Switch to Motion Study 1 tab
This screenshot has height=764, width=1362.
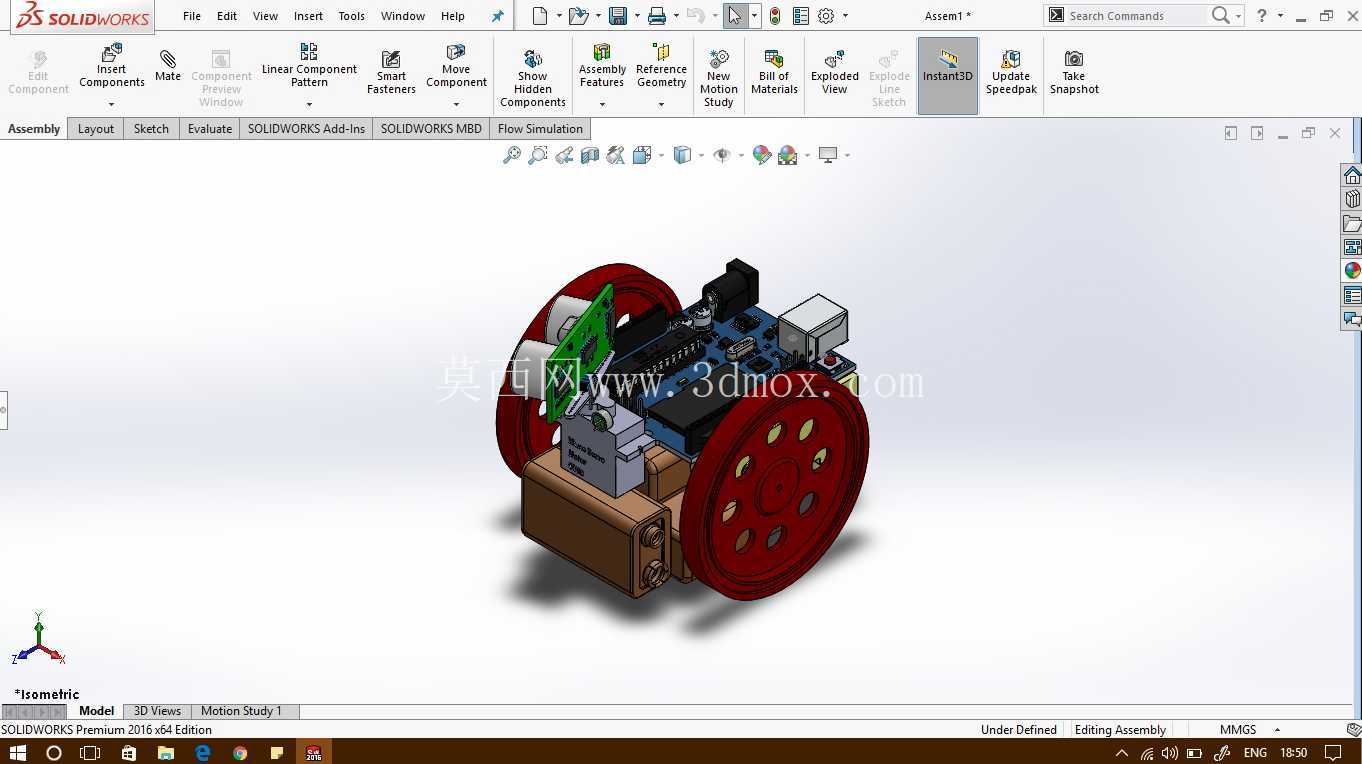click(241, 711)
